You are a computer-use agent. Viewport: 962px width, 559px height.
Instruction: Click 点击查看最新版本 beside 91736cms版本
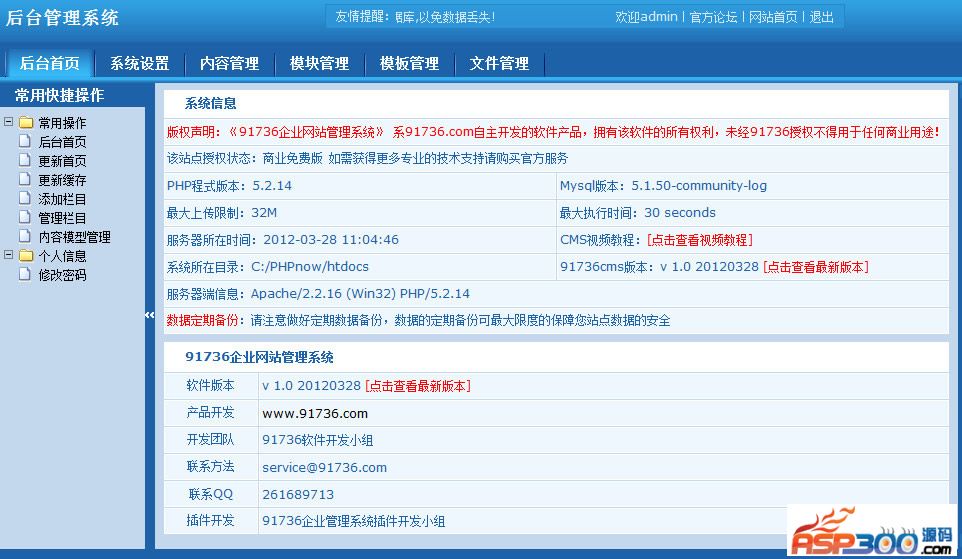click(816, 267)
